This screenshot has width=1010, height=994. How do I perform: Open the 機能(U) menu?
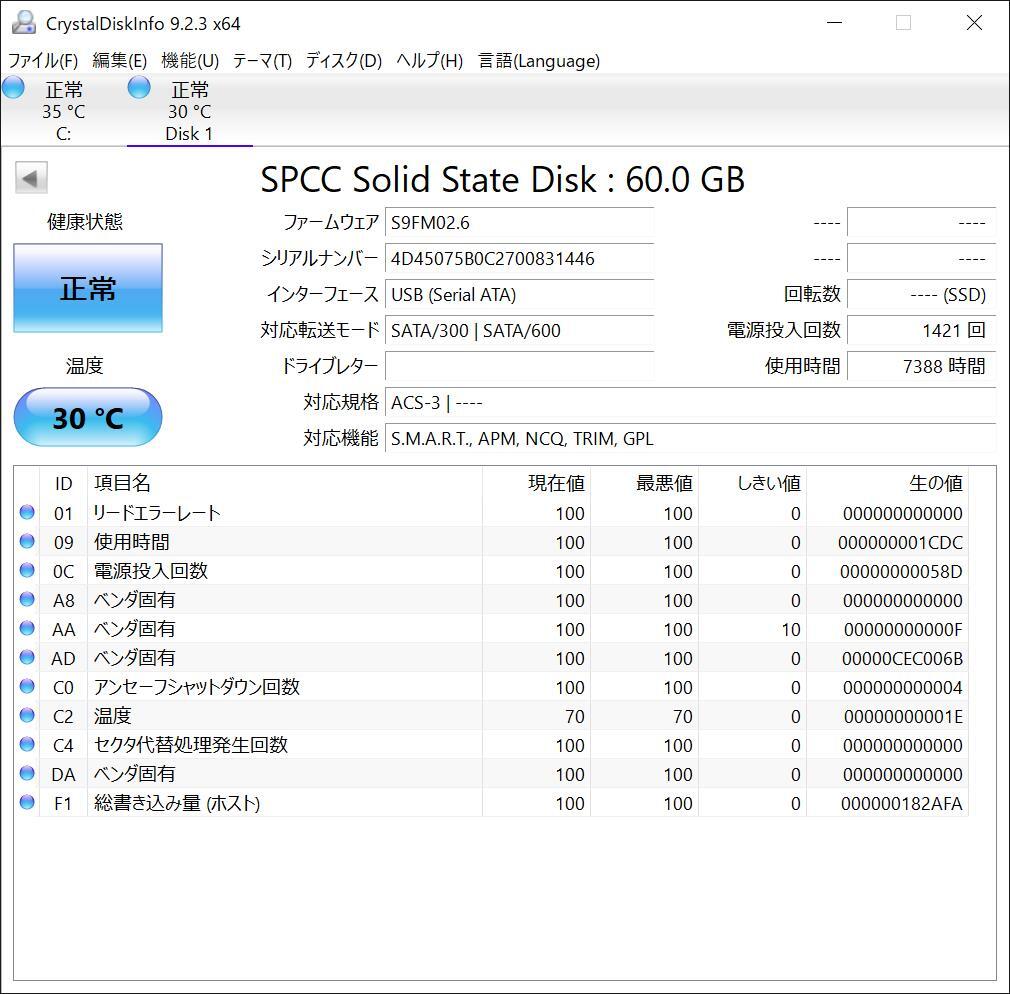pyautogui.click(x=190, y=61)
